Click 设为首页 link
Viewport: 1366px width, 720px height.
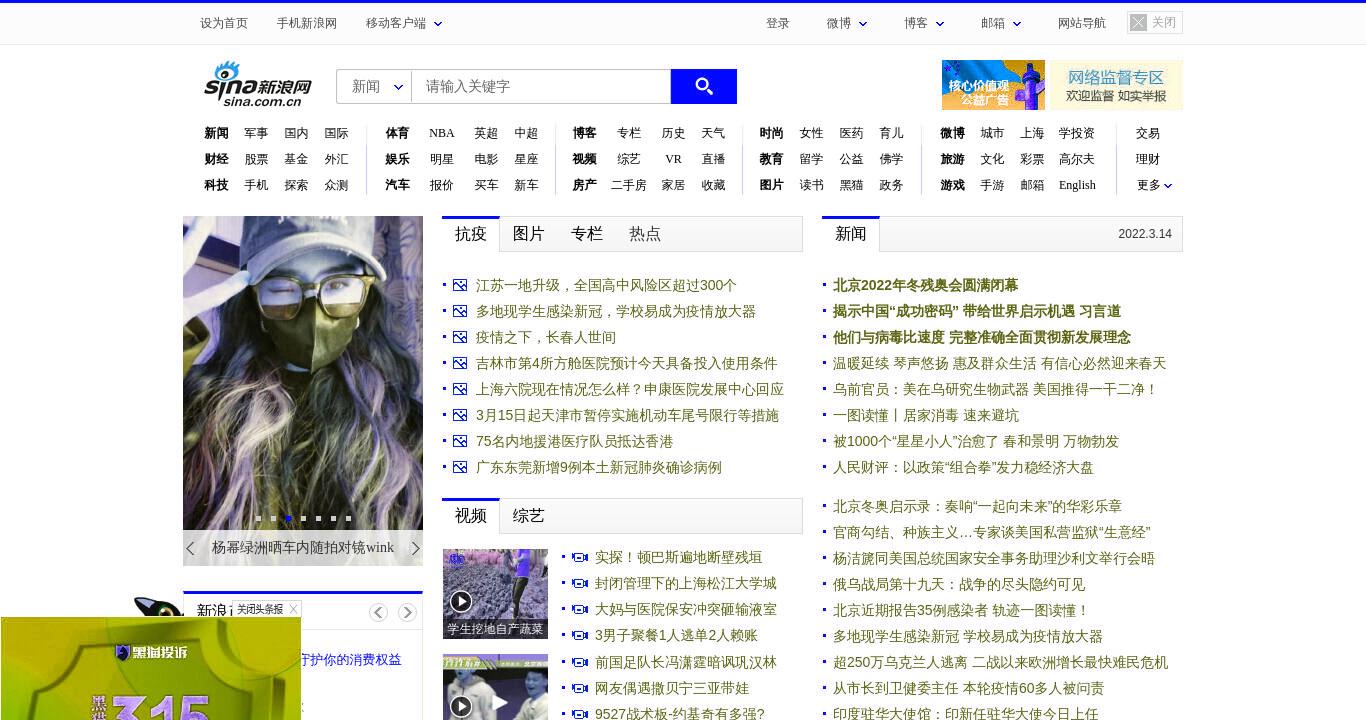224,23
